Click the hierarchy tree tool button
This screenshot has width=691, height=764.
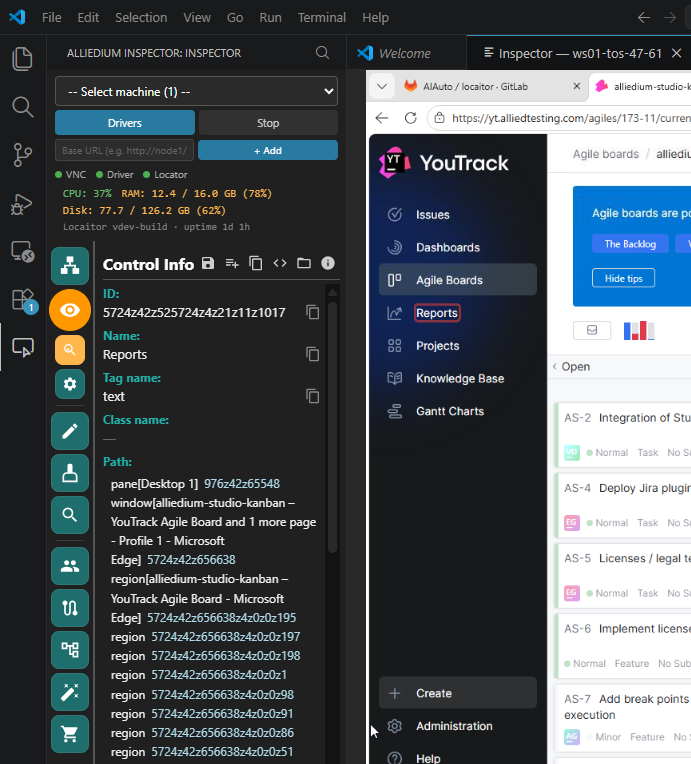70,266
